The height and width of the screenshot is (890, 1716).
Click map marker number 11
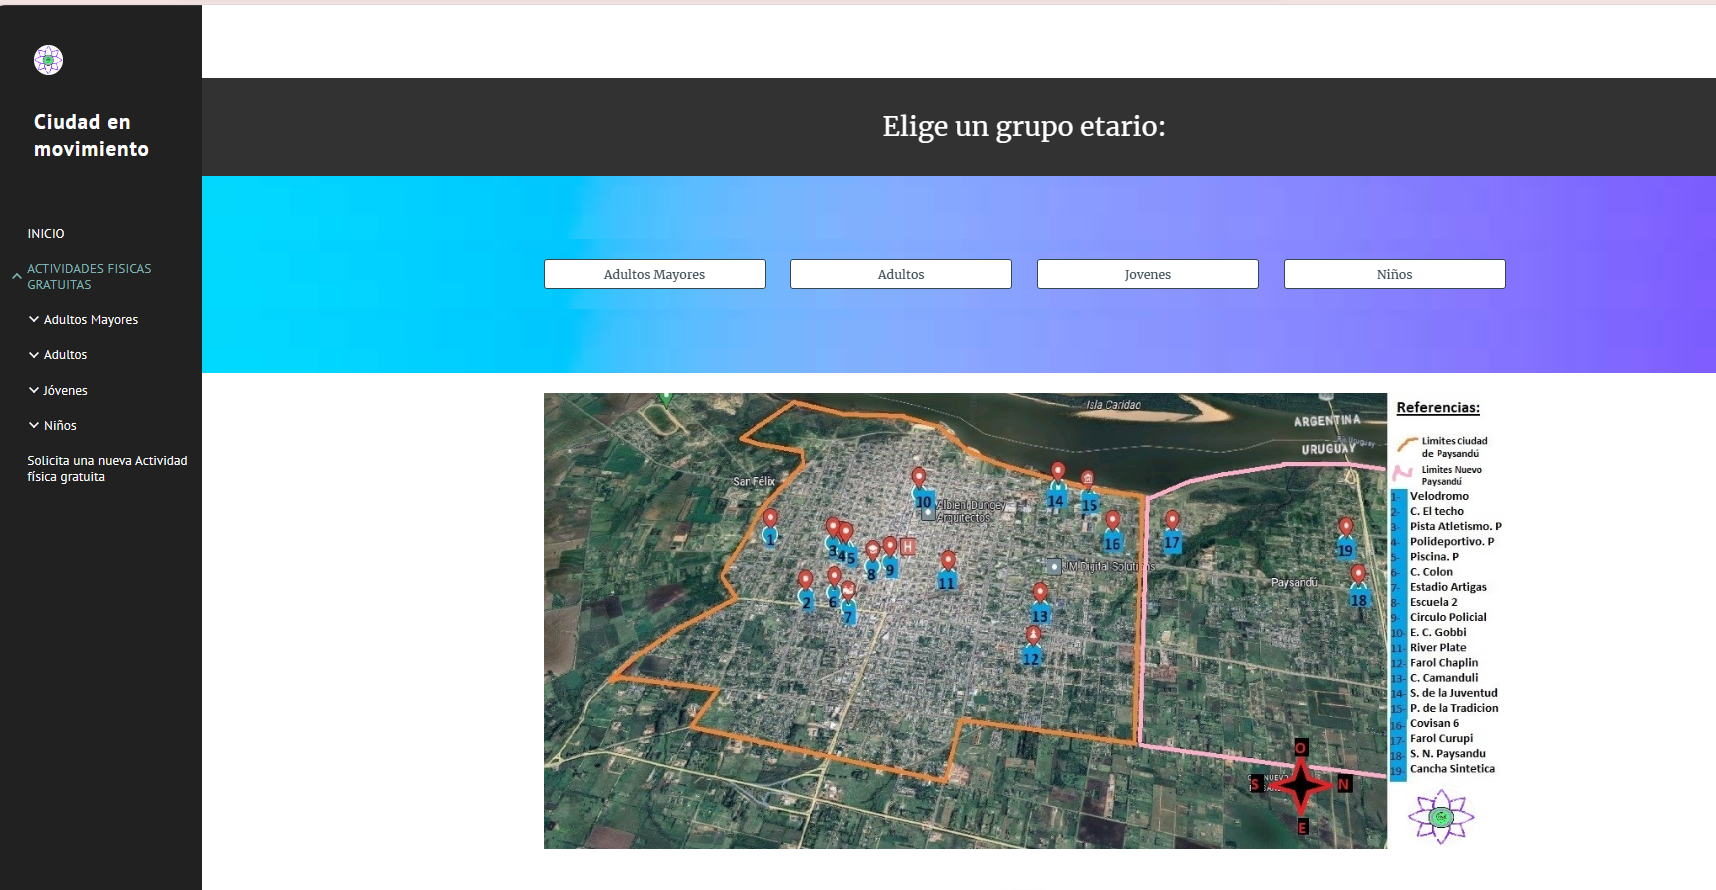pyautogui.click(x=948, y=561)
